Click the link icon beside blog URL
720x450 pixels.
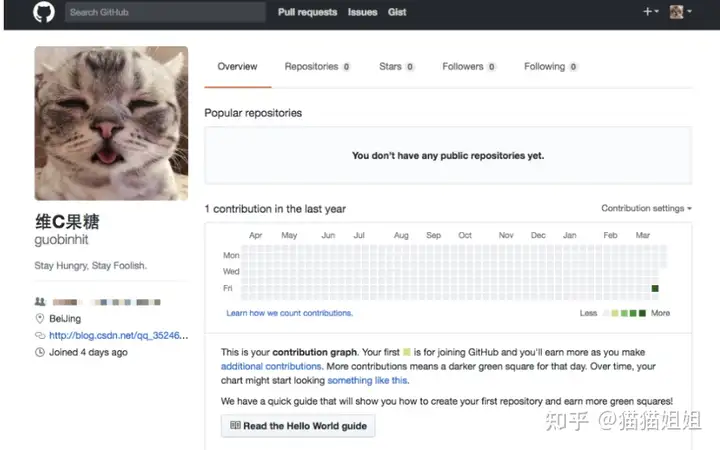(x=40, y=336)
